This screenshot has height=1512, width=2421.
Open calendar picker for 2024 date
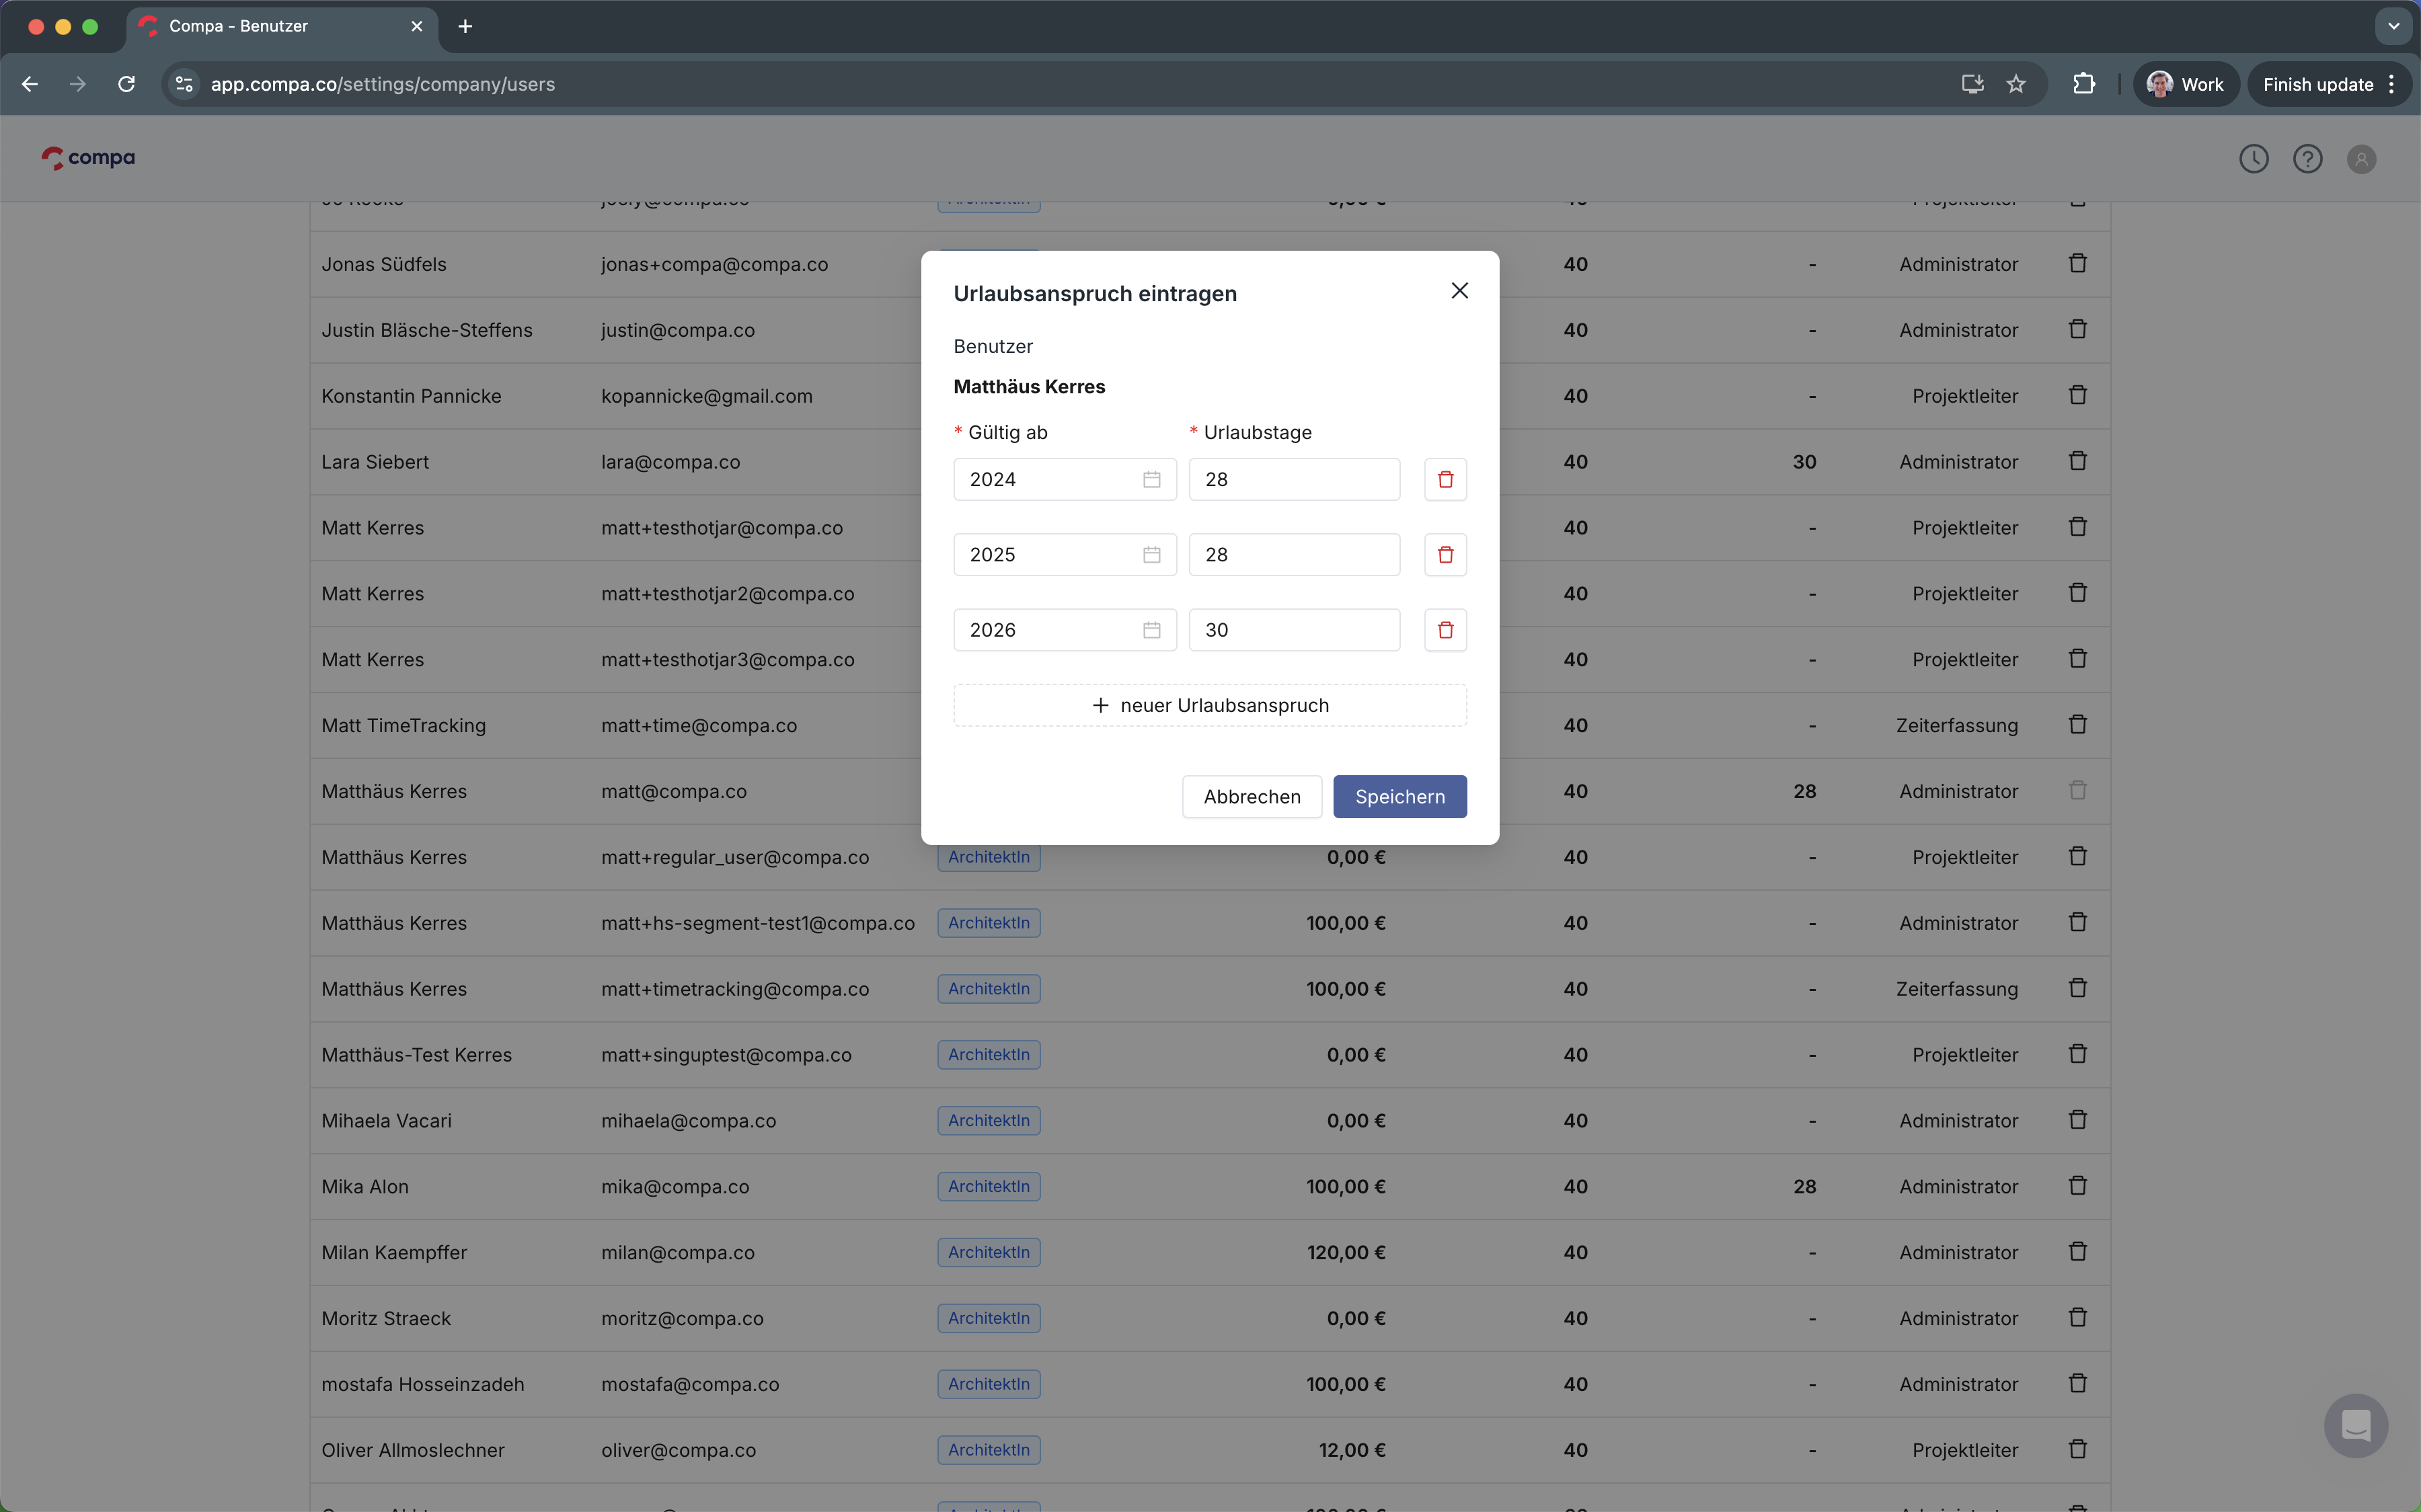[1151, 479]
